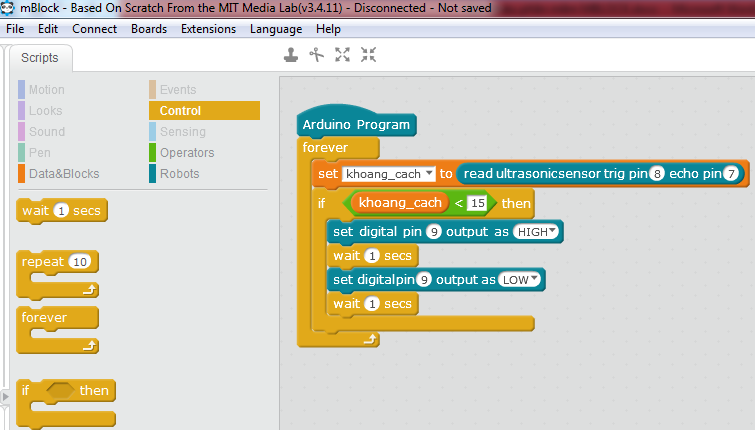Image resolution: width=755 pixels, height=430 pixels.
Task: Click the threshold value 15 field
Action: point(476,203)
